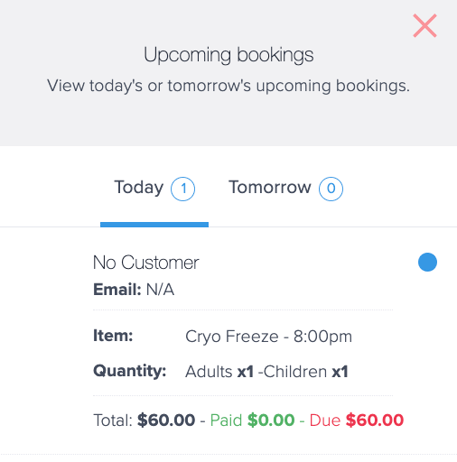
Task: Click the Today count badge showing 1
Action: (183, 189)
